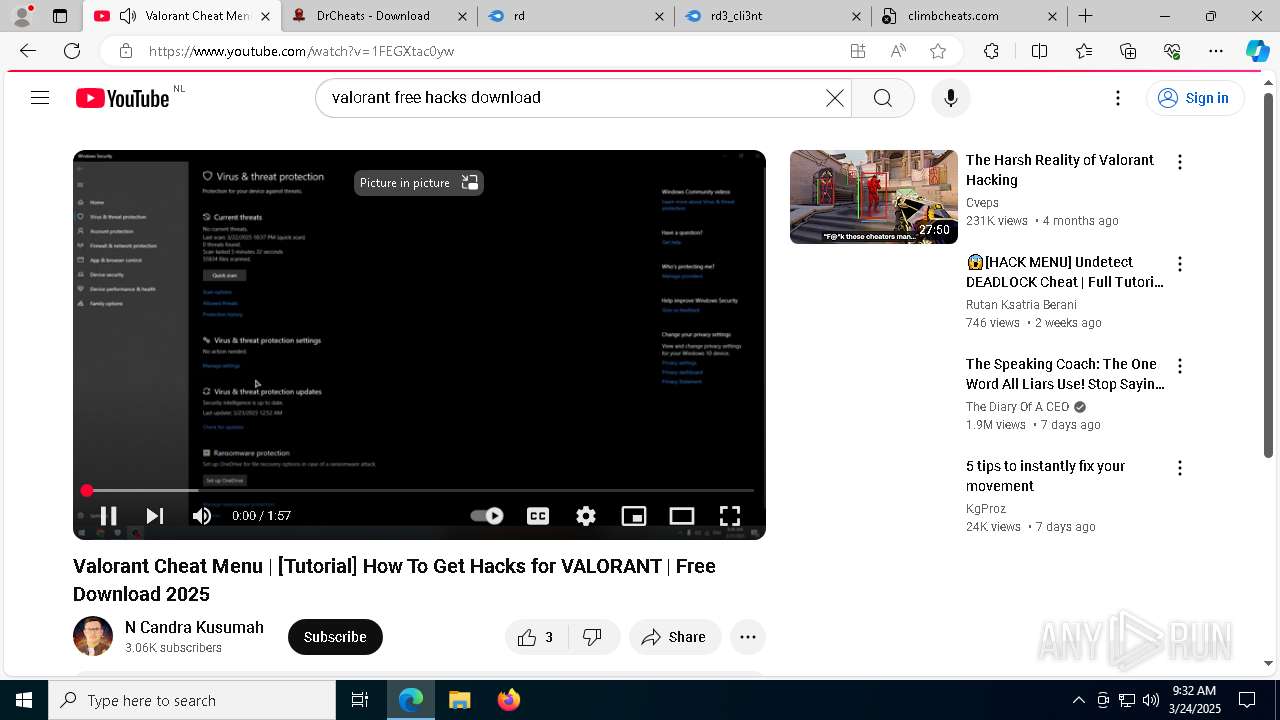
Task: Share the video
Action: [x=675, y=637]
